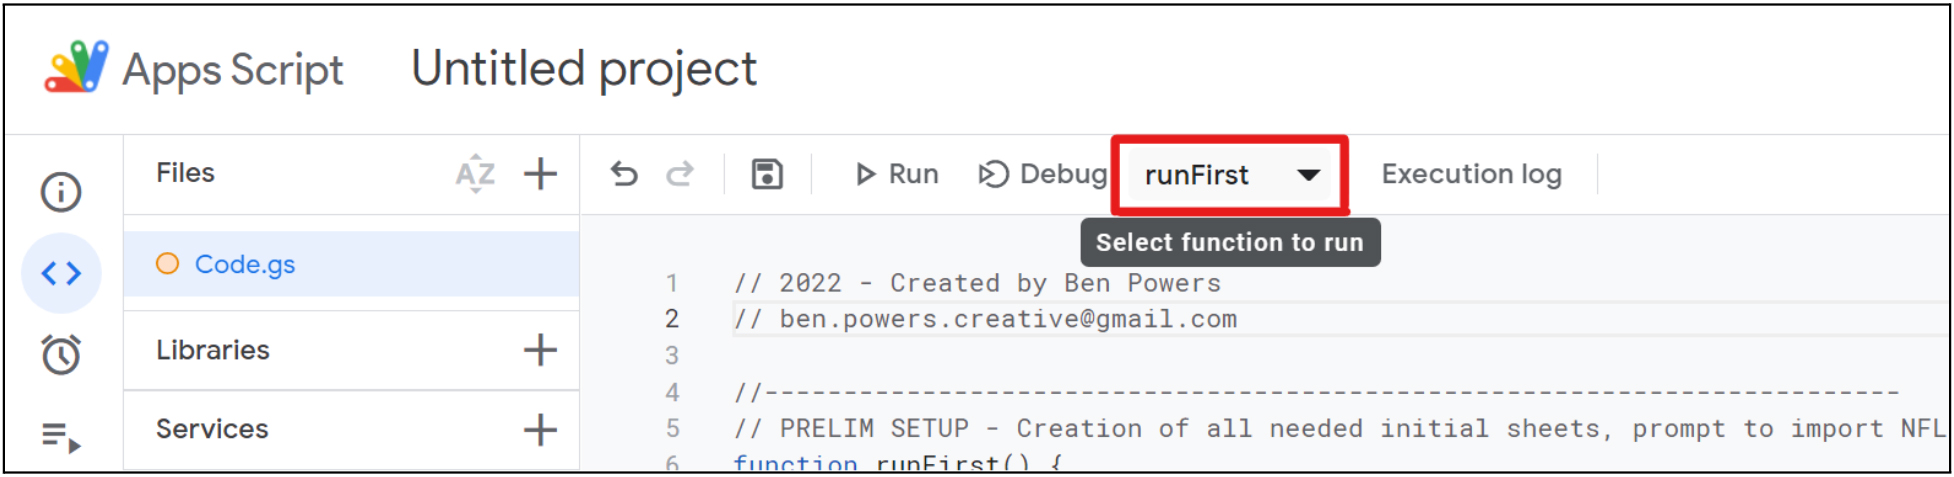Viewport: 1954px width, 477px height.
Task: Add a new file with plus icon
Action: click(x=540, y=173)
